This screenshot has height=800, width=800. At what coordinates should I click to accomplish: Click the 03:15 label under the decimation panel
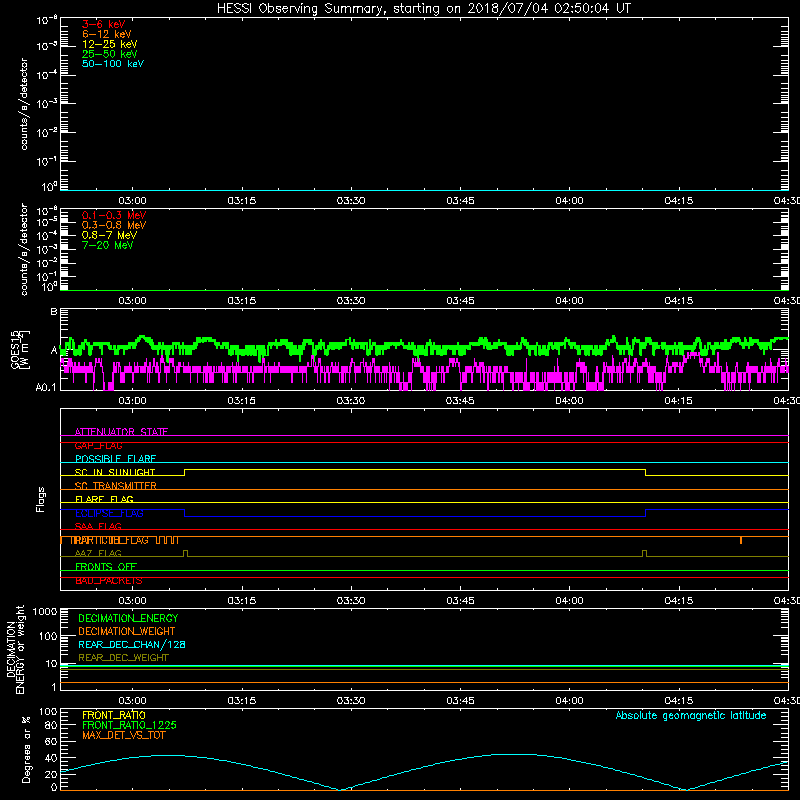pyautogui.click(x=241, y=701)
